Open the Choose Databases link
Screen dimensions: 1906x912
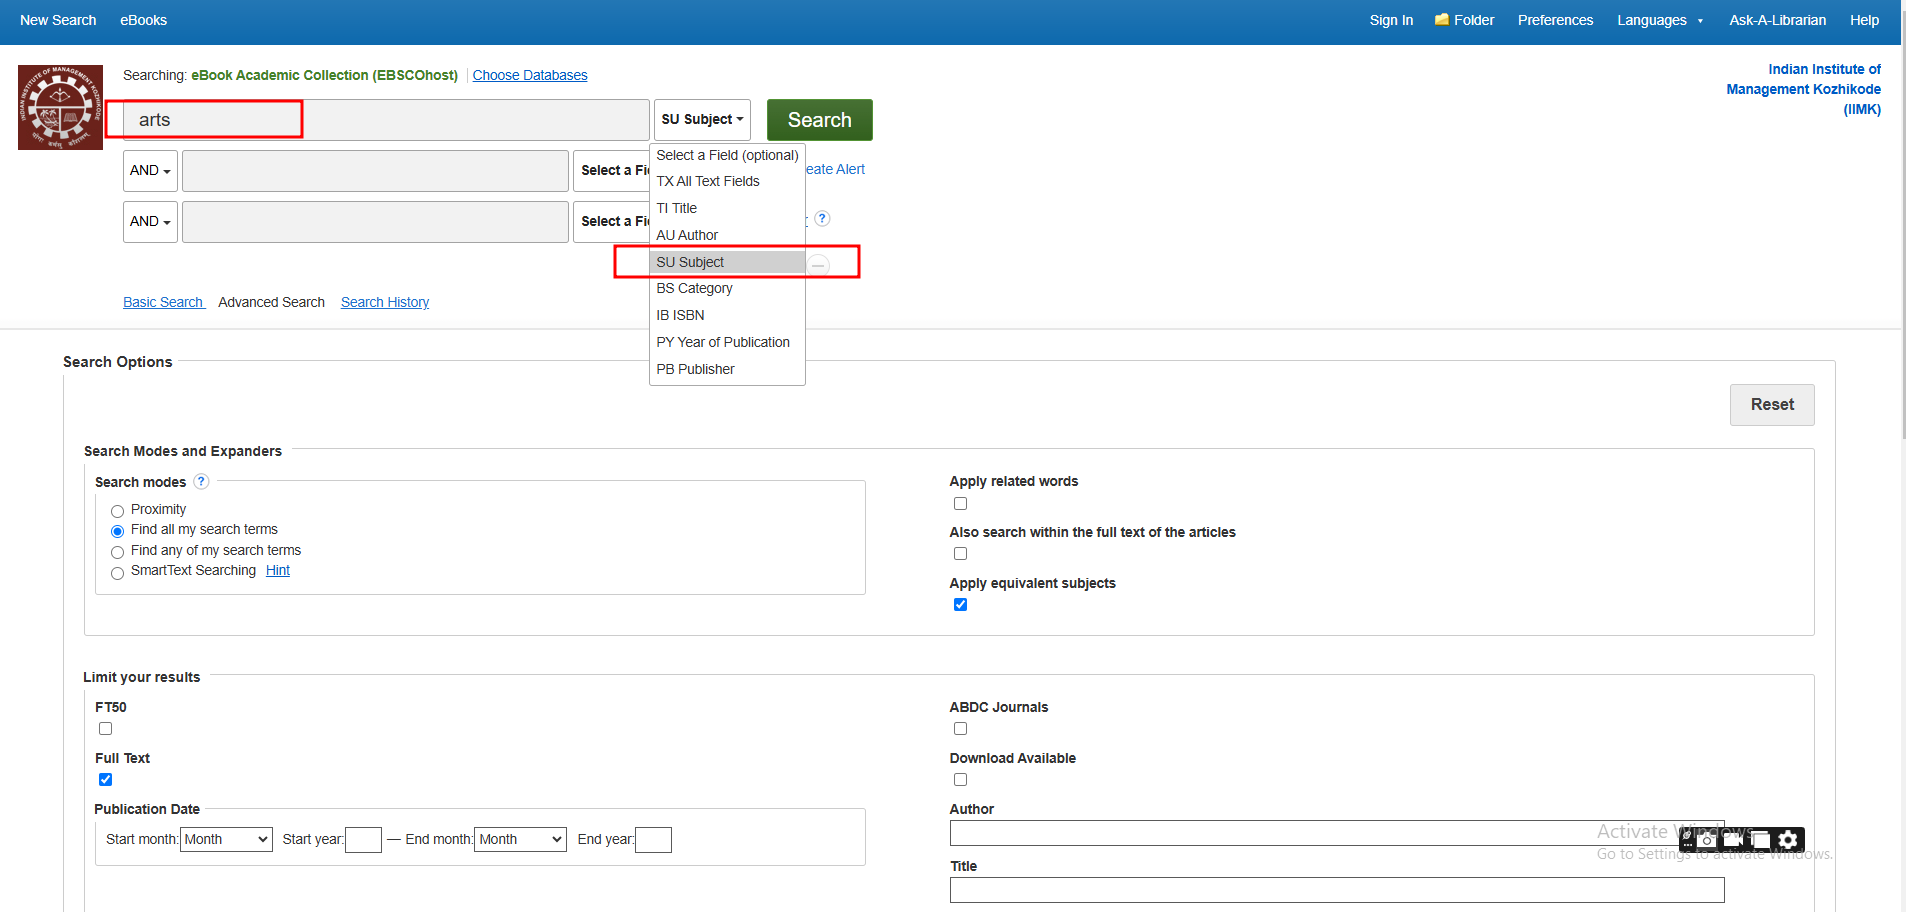530,75
